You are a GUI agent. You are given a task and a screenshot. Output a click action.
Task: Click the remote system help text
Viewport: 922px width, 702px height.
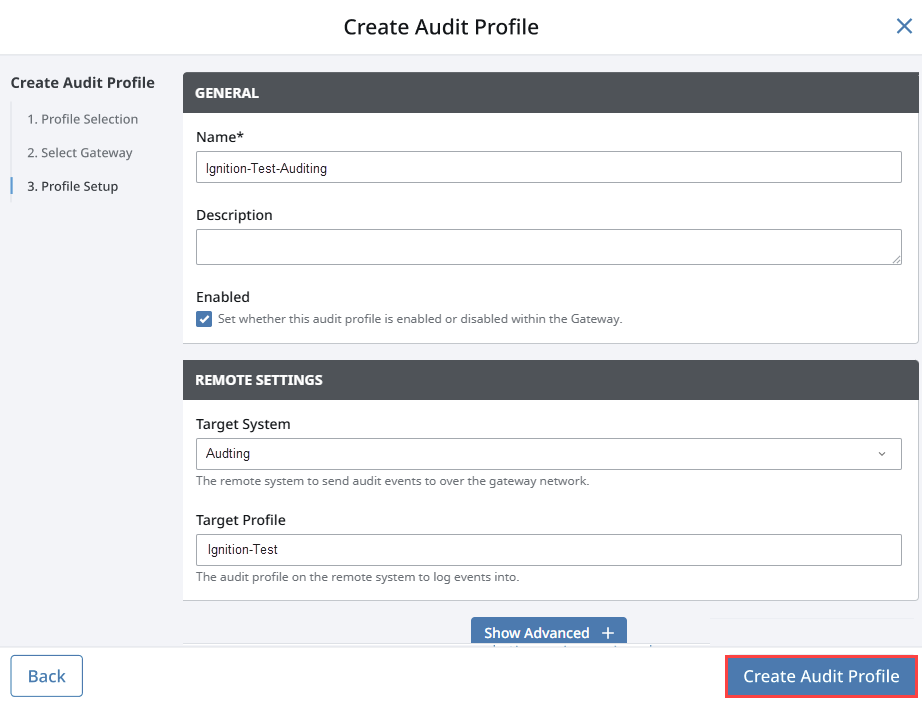pyautogui.click(x=392, y=481)
